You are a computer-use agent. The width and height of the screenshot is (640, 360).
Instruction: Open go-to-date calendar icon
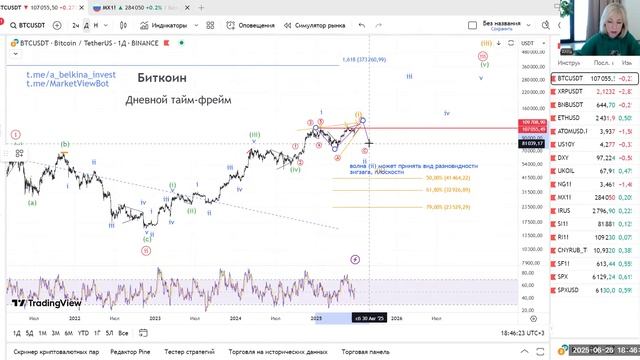143,333
